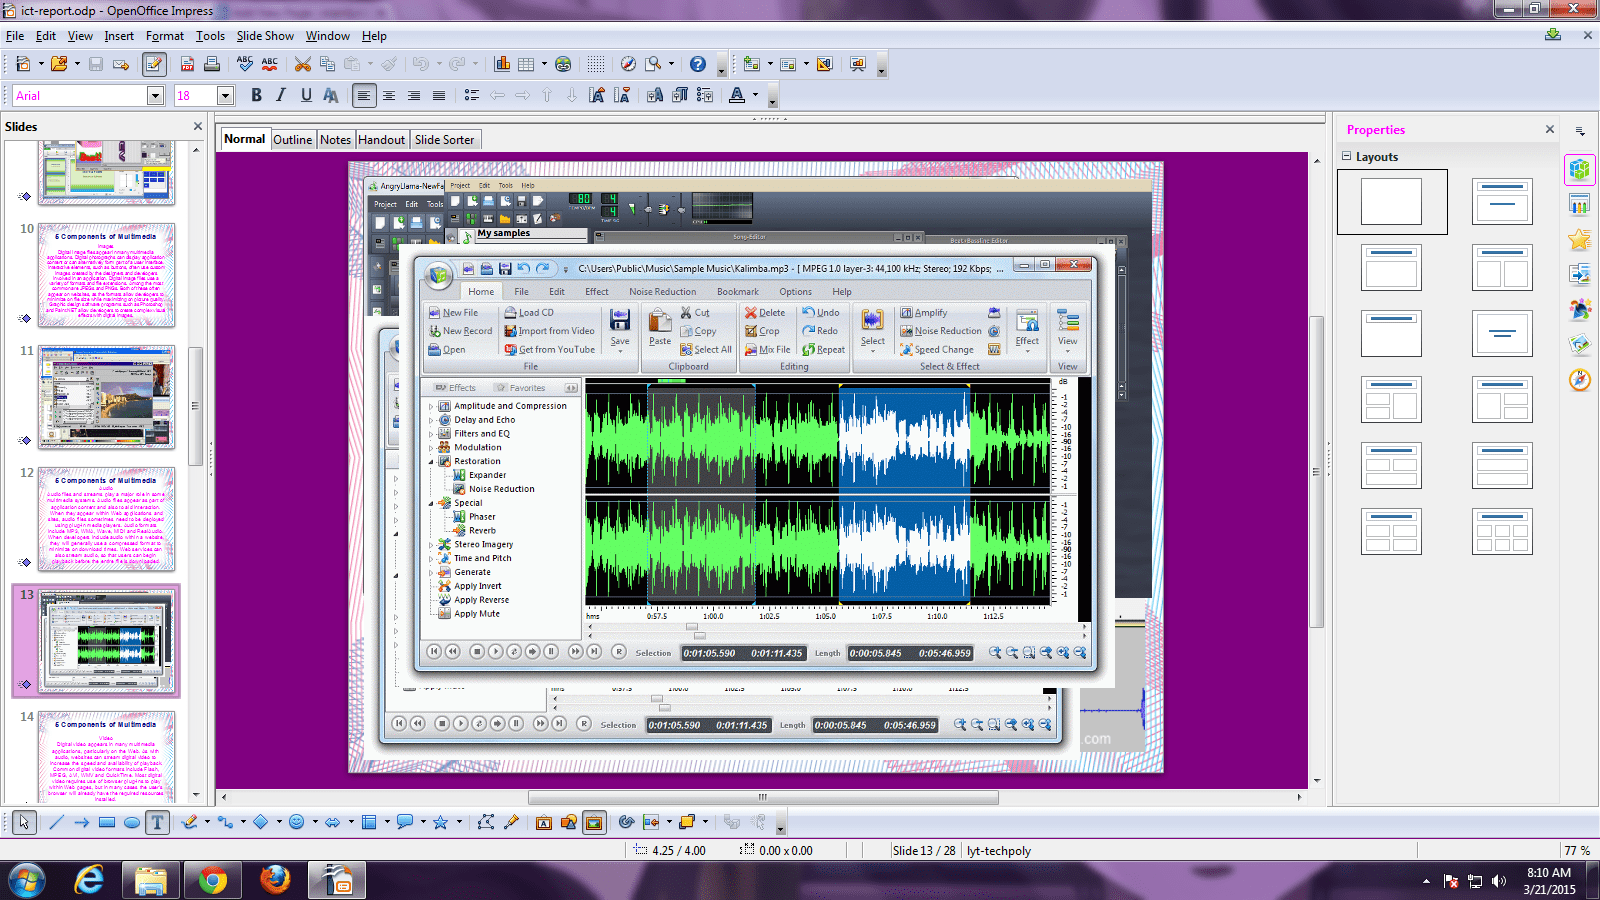The height and width of the screenshot is (900, 1600).
Task: Switch to the Slide Sorter tab
Action: (x=444, y=140)
